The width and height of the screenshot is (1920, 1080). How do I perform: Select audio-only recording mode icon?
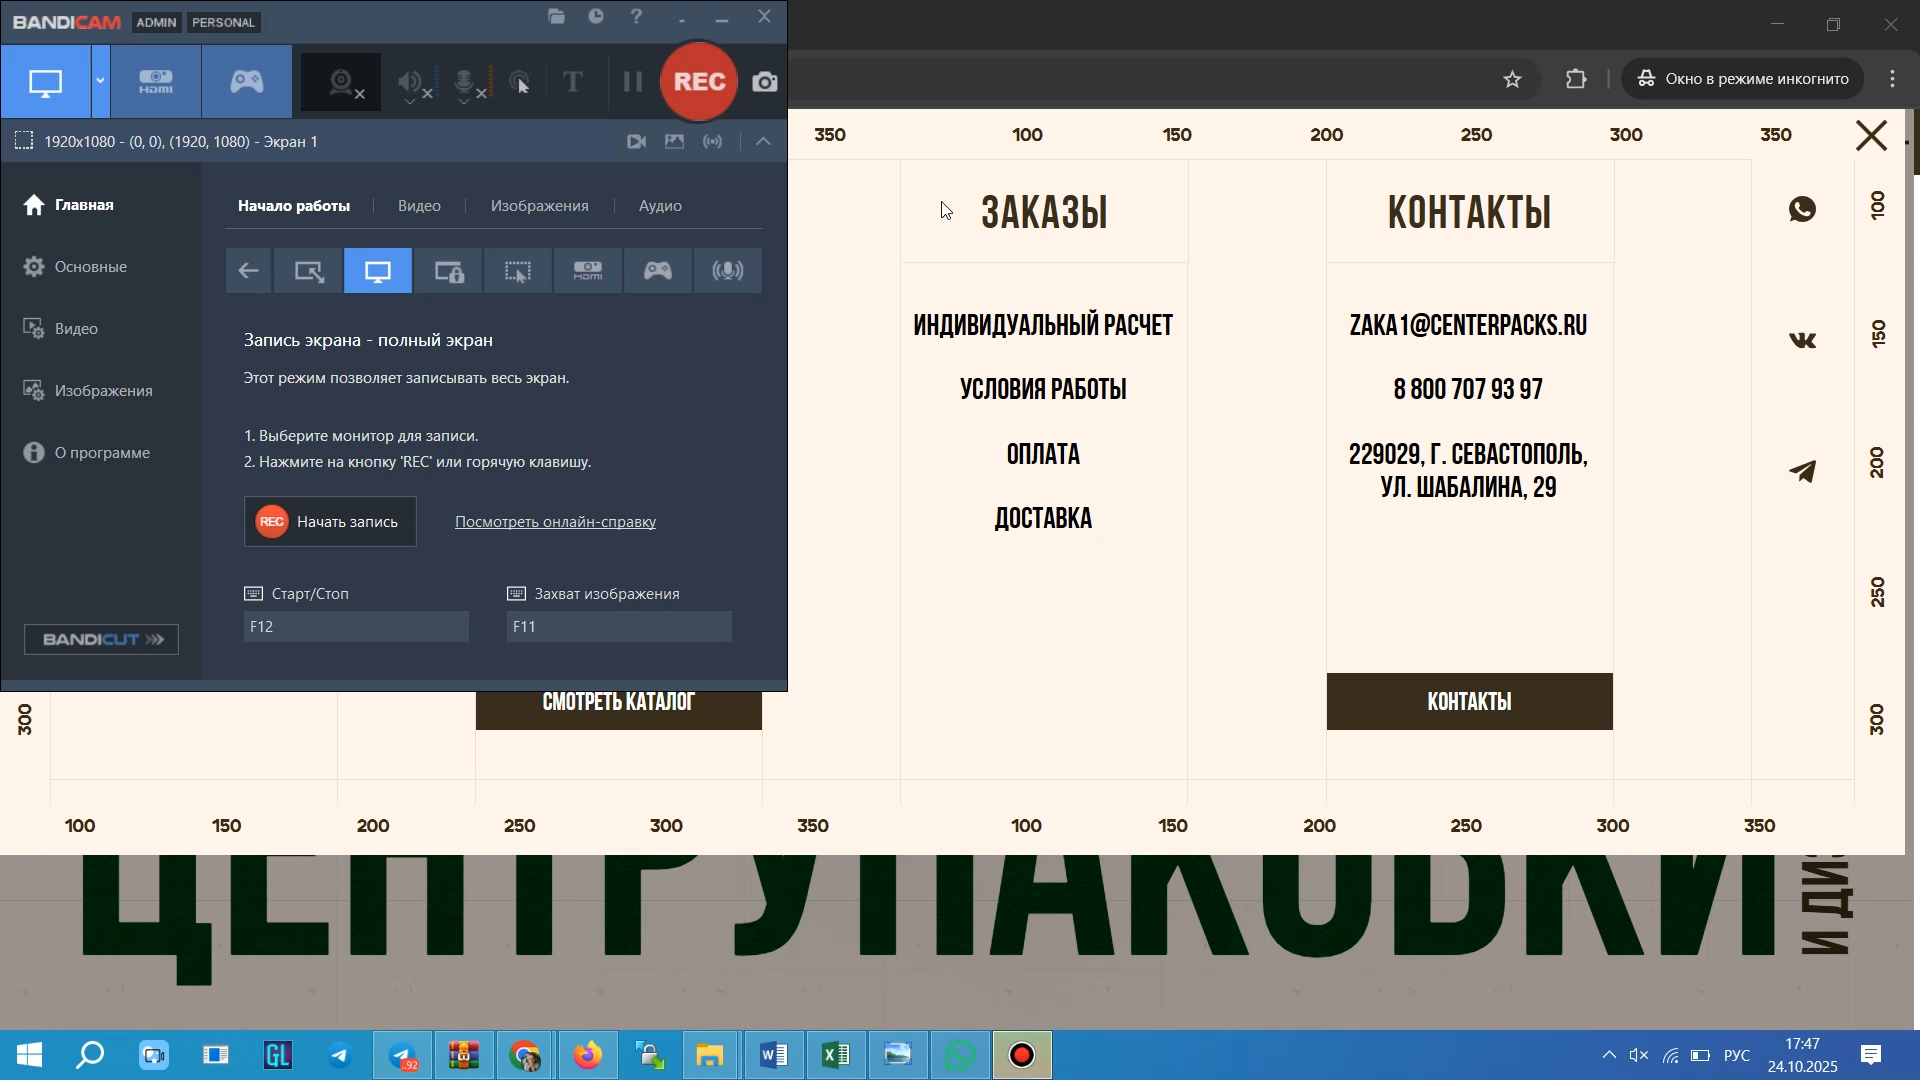coord(728,271)
